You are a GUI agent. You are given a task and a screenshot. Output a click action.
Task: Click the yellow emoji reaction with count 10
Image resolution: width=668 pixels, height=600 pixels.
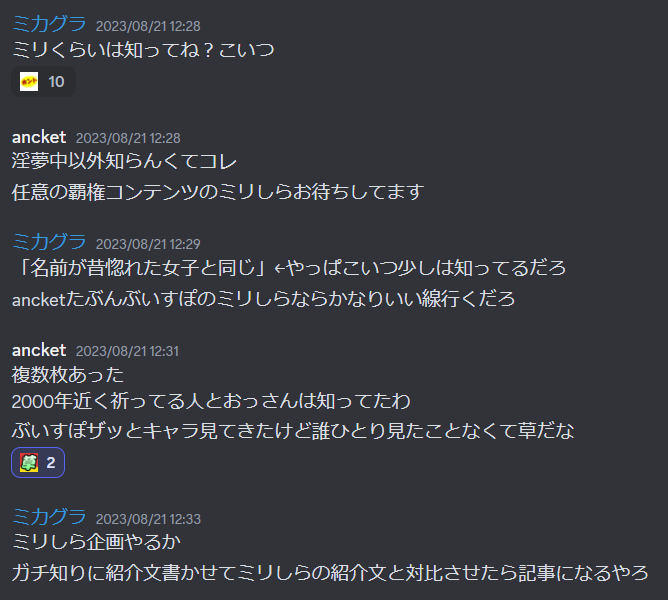coord(43,81)
